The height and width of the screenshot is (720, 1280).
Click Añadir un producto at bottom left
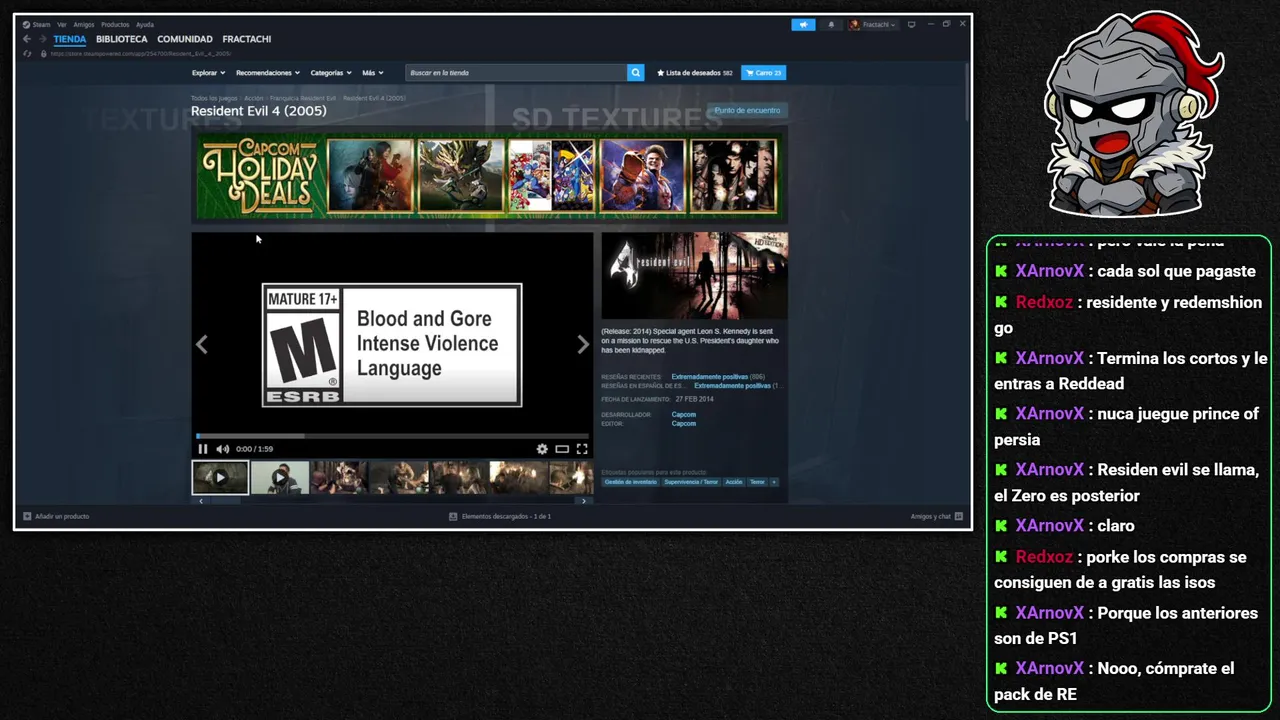(62, 516)
